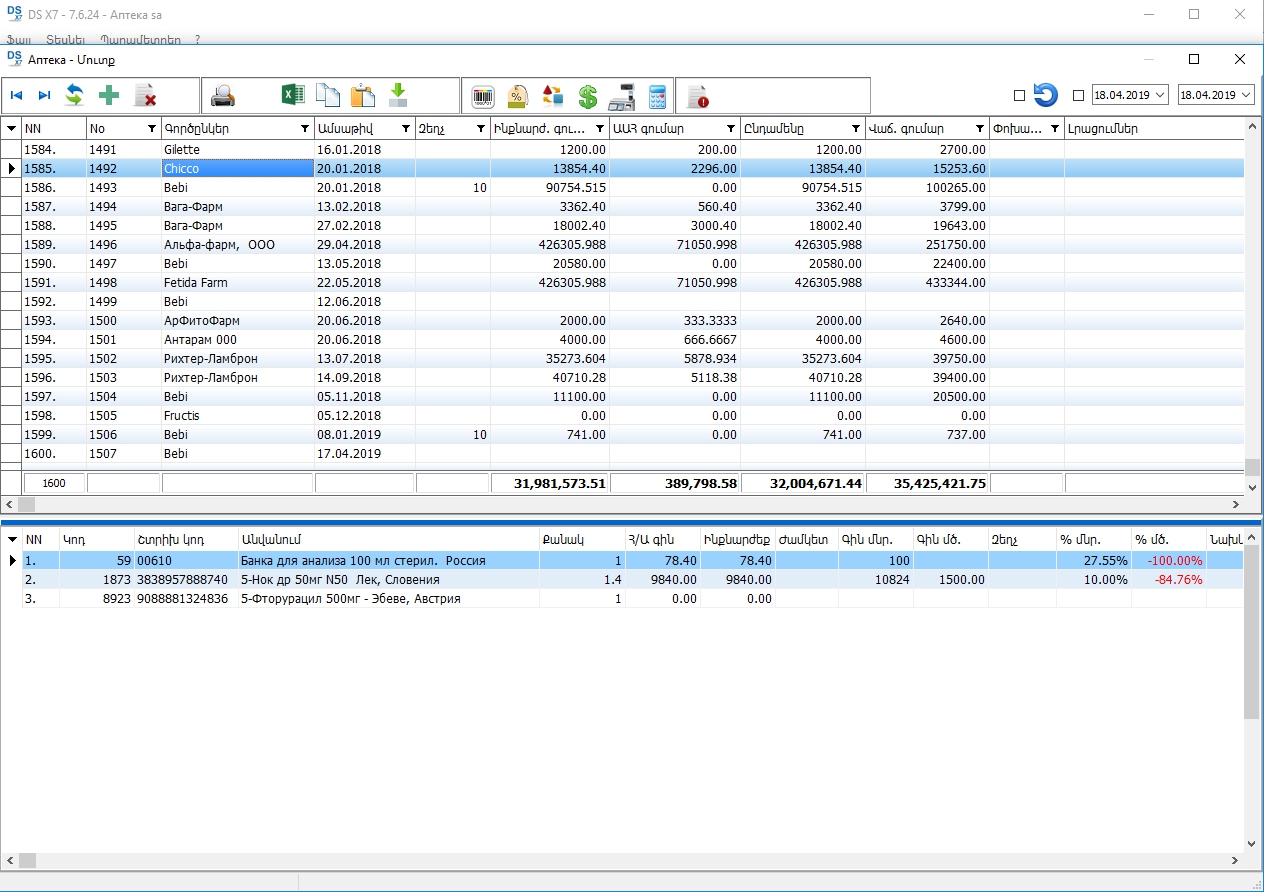Image resolution: width=1264 pixels, height=892 pixels.
Task: Select item 5-Нок др 50мг N50
Action: click(388, 580)
